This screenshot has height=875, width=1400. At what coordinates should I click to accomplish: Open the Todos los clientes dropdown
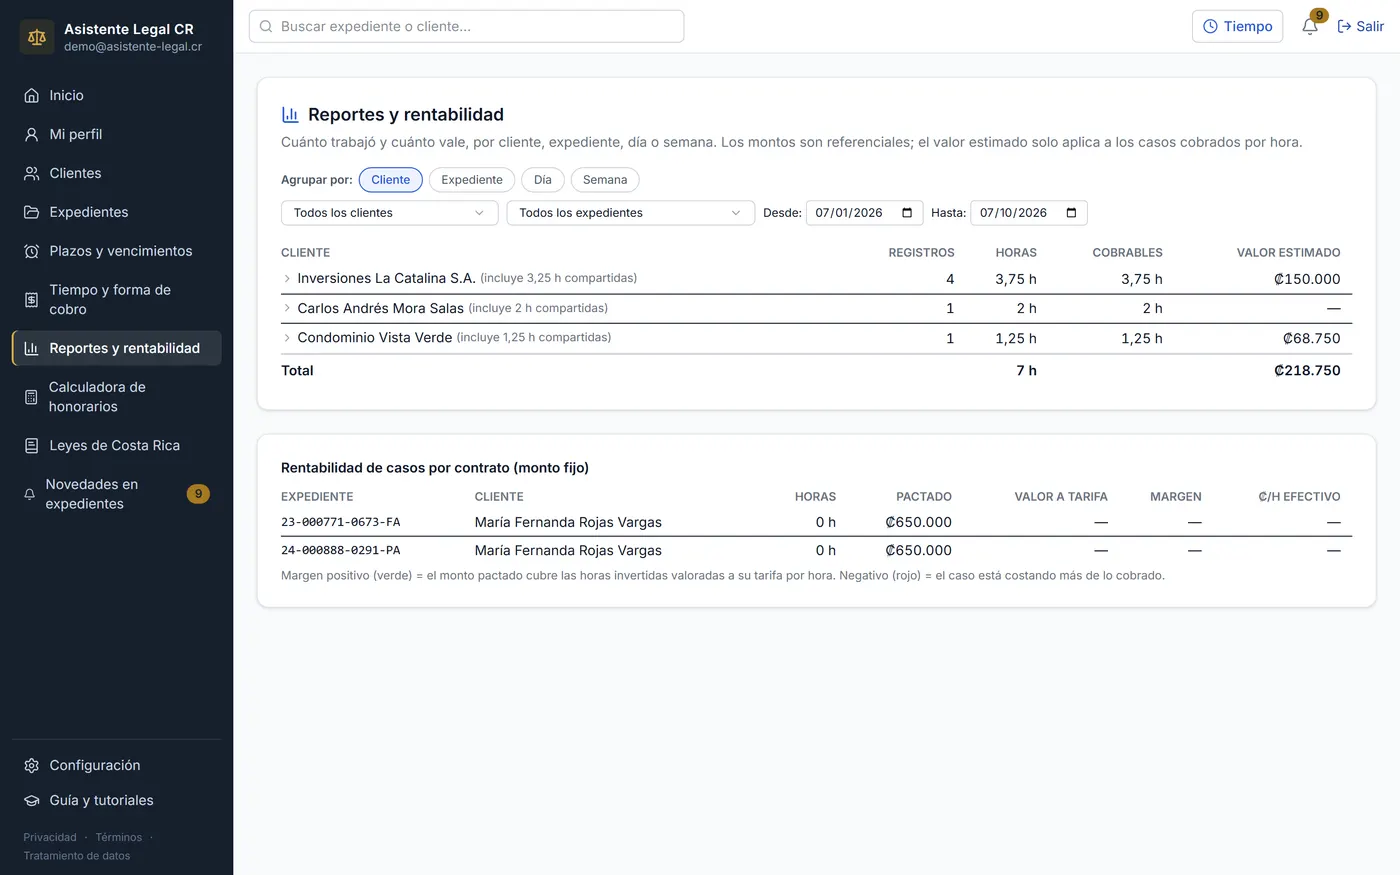(x=390, y=213)
